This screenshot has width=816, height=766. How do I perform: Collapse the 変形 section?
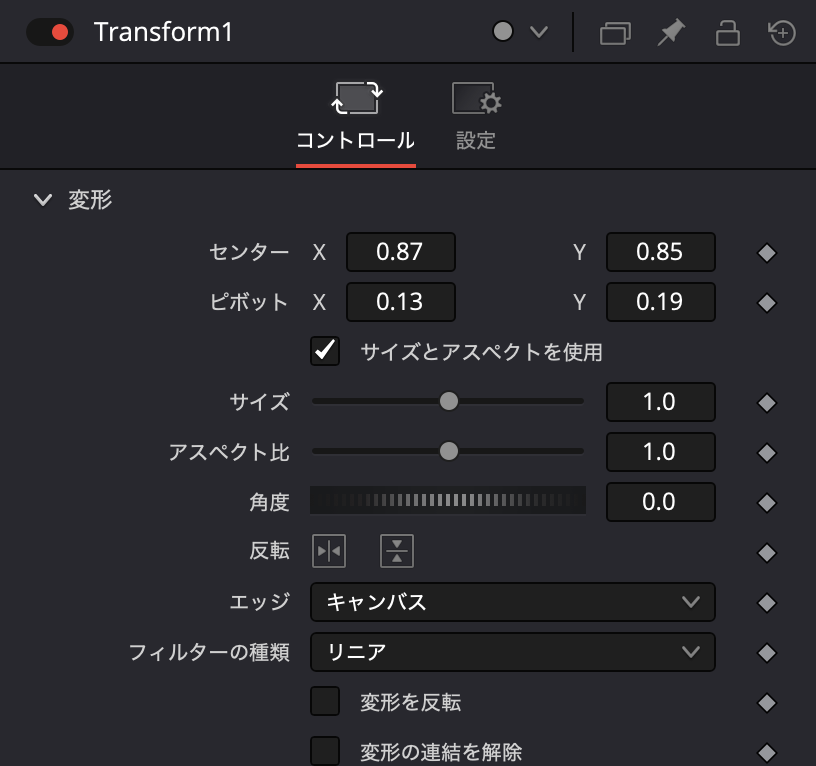pyautogui.click(x=43, y=199)
